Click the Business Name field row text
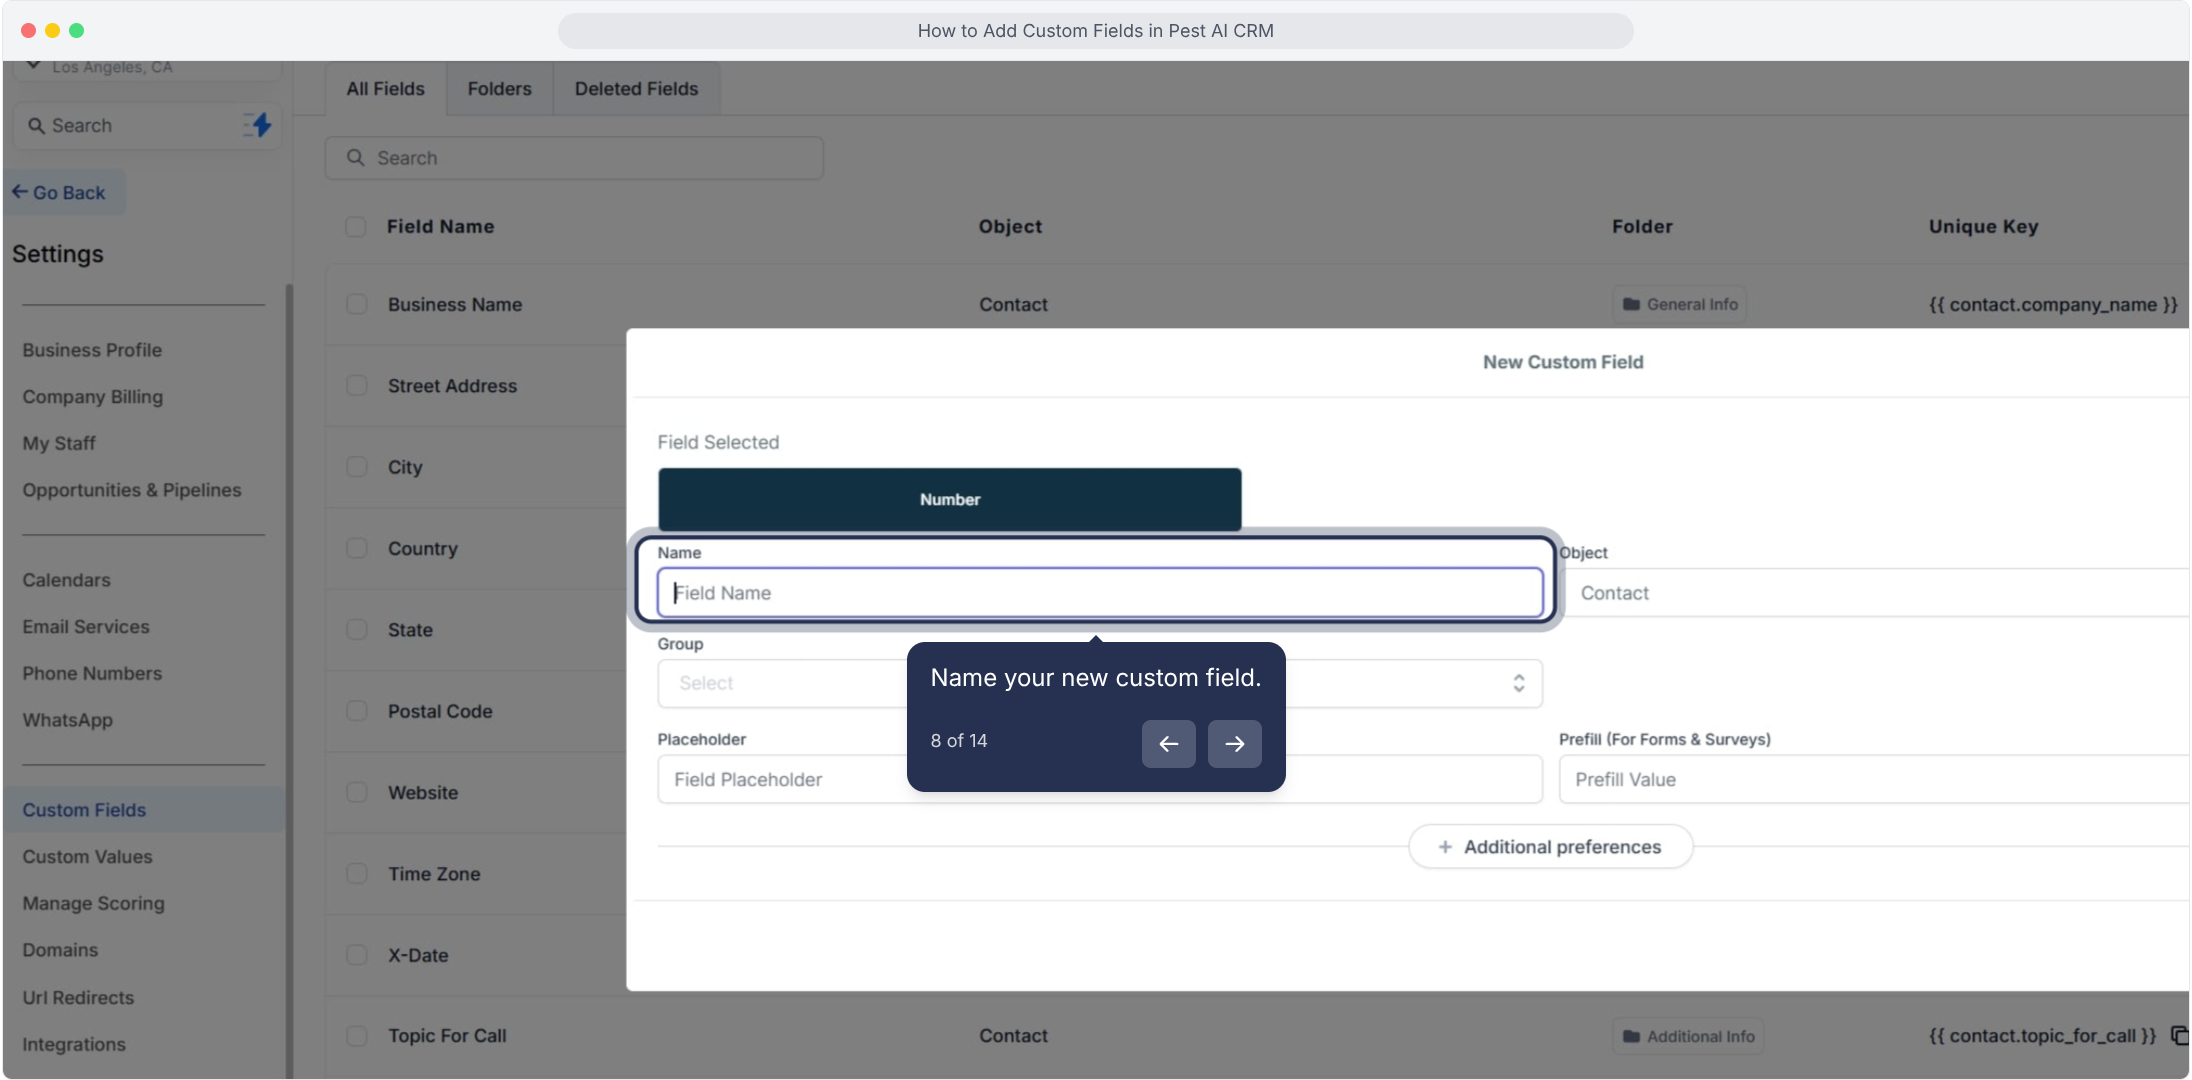The image size is (2192, 1080). click(x=455, y=304)
